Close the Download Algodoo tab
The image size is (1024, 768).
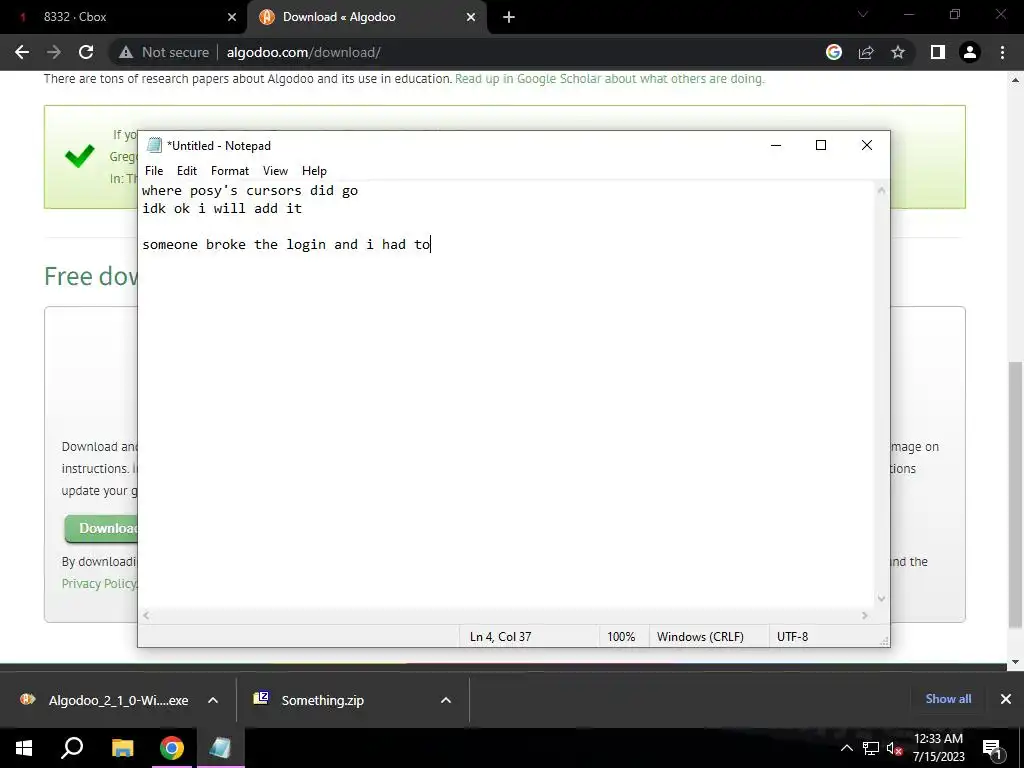pos(471,17)
